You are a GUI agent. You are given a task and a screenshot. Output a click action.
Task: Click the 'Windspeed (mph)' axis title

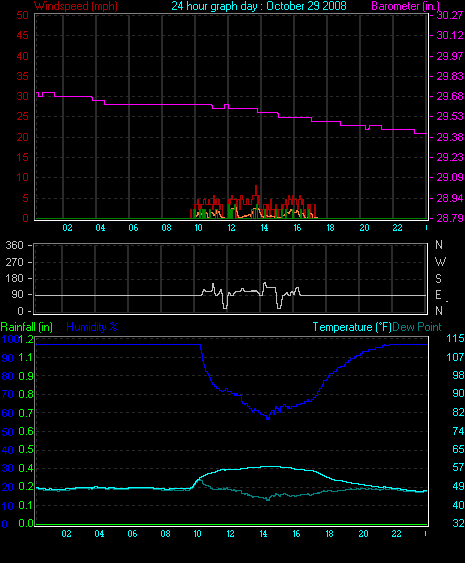coord(76,6)
